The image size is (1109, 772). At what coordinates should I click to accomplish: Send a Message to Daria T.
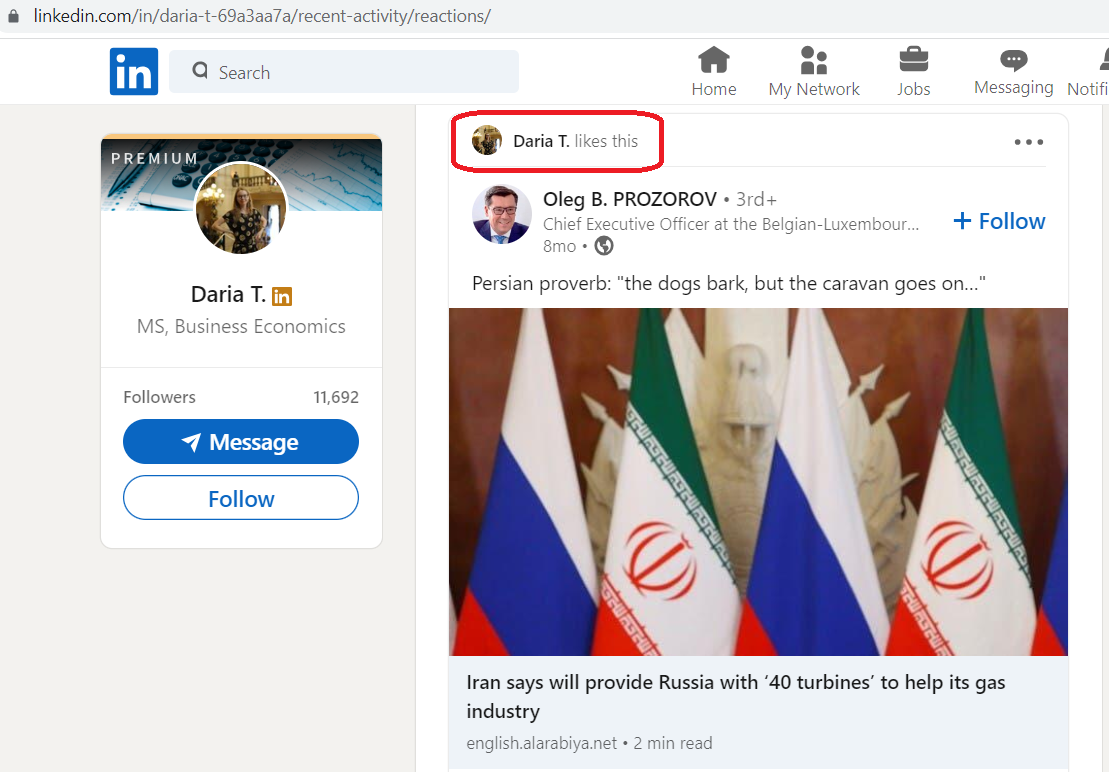point(240,442)
